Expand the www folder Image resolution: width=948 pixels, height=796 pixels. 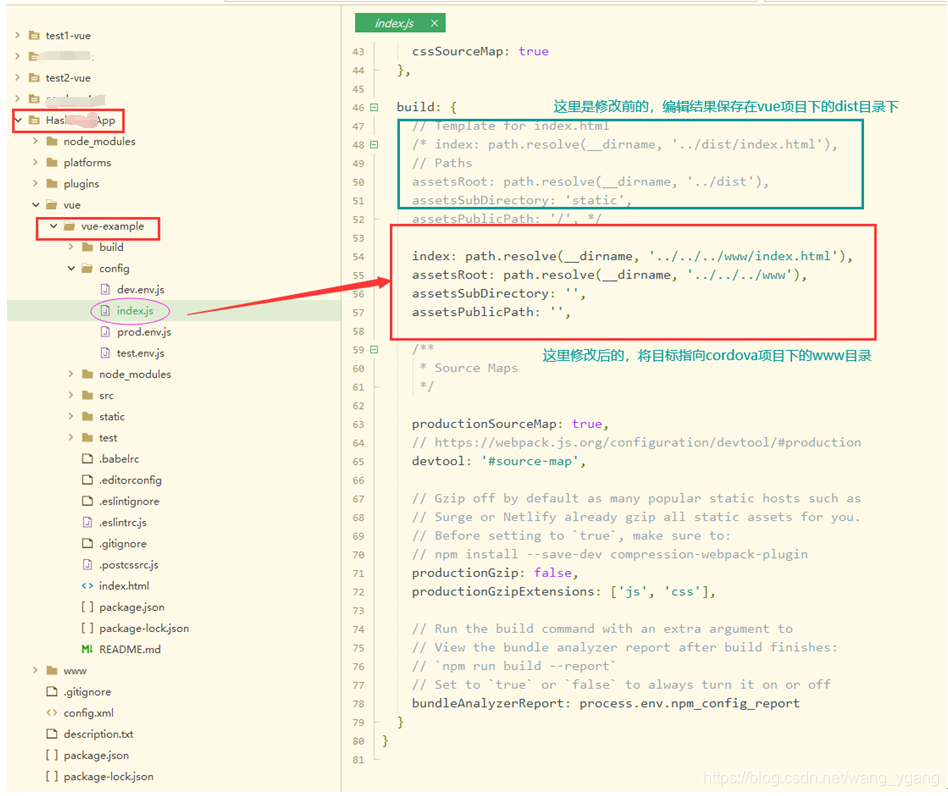tap(35, 670)
